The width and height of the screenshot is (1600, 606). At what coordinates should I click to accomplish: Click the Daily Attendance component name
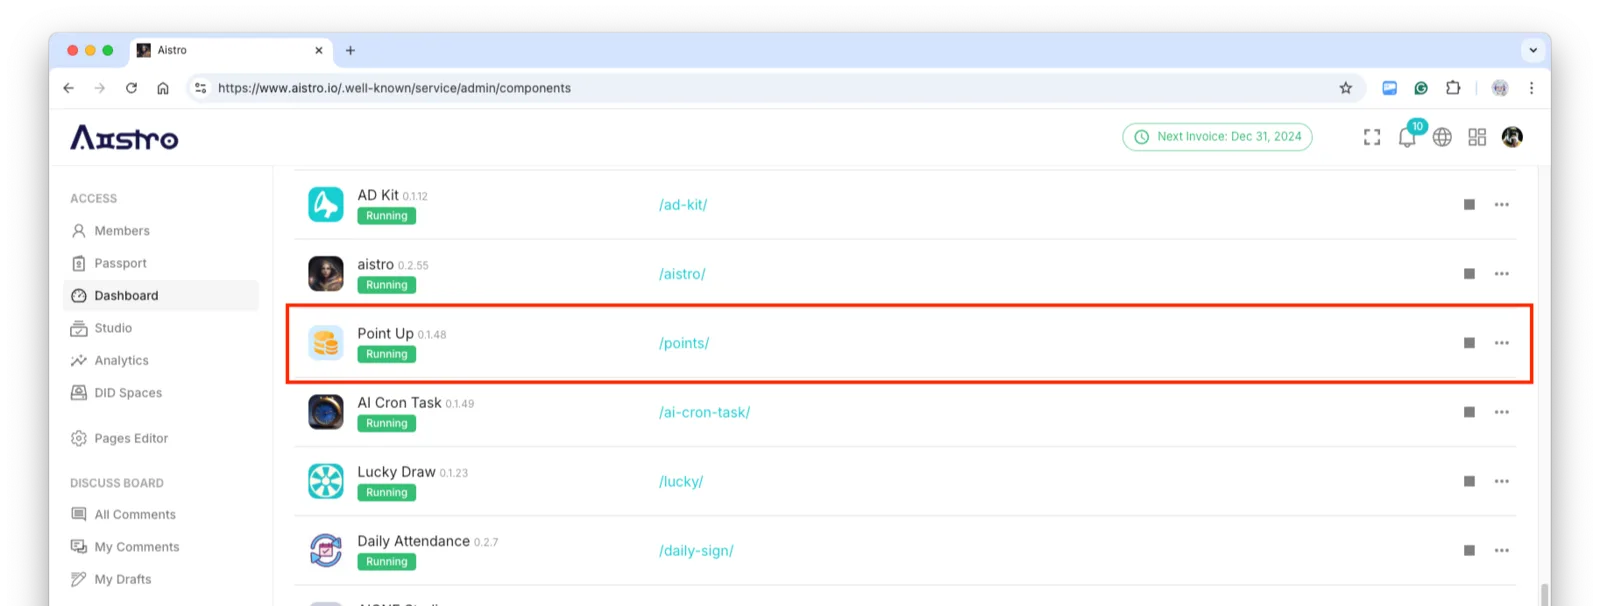pos(413,541)
